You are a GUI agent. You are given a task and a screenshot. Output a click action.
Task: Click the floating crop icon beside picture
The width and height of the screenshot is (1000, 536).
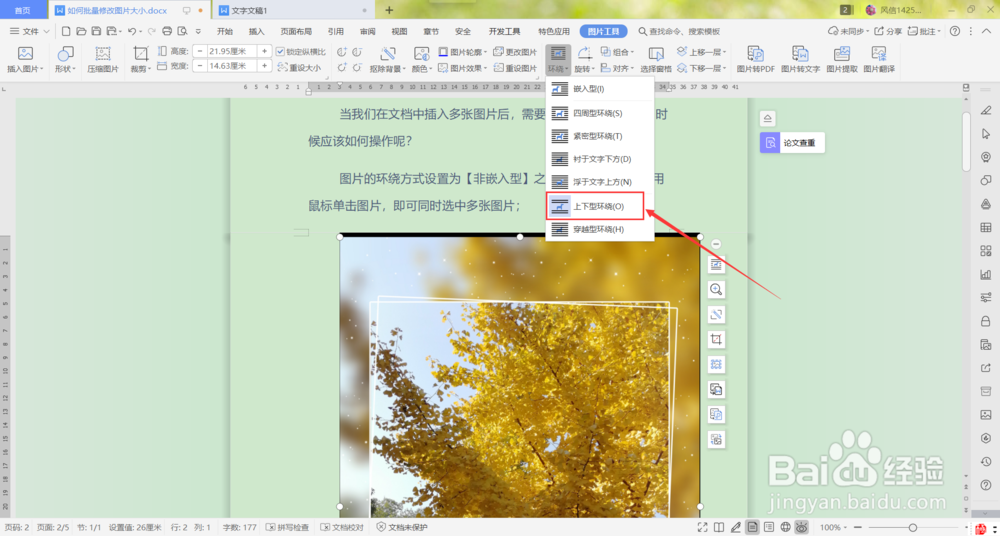pos(716,339)
